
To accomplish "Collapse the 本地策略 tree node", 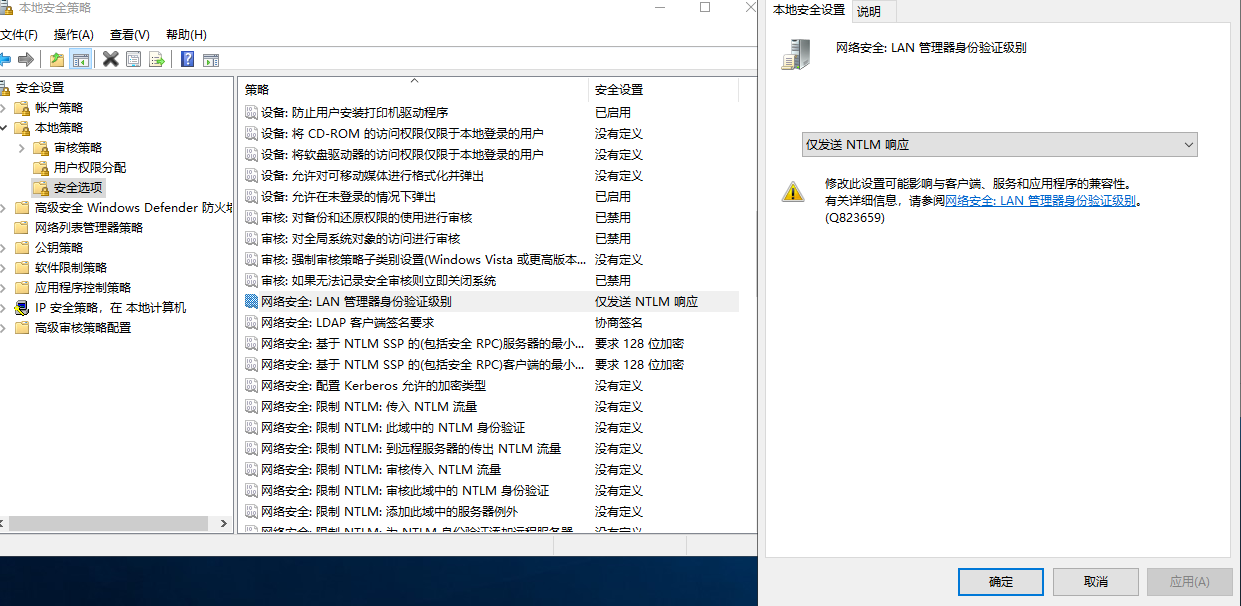I will point(4,128).
